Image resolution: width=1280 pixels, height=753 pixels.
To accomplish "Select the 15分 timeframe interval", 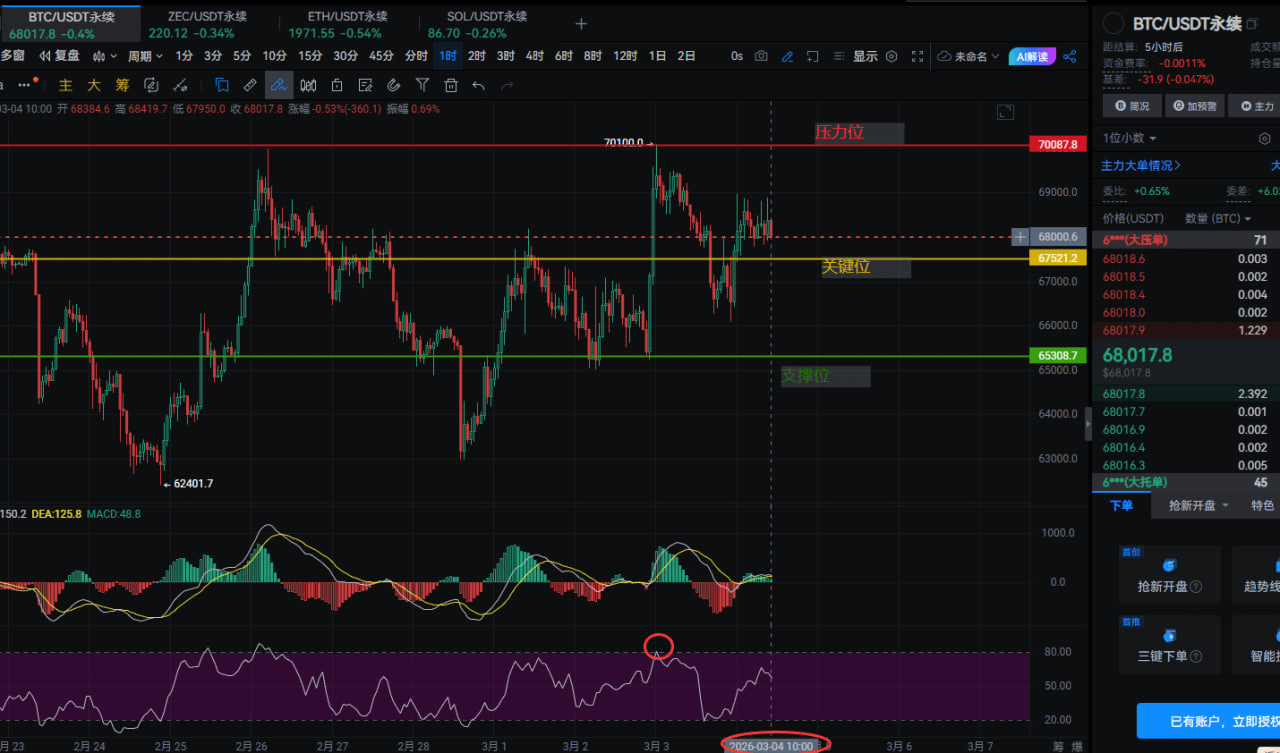I will tap(310, 57).
